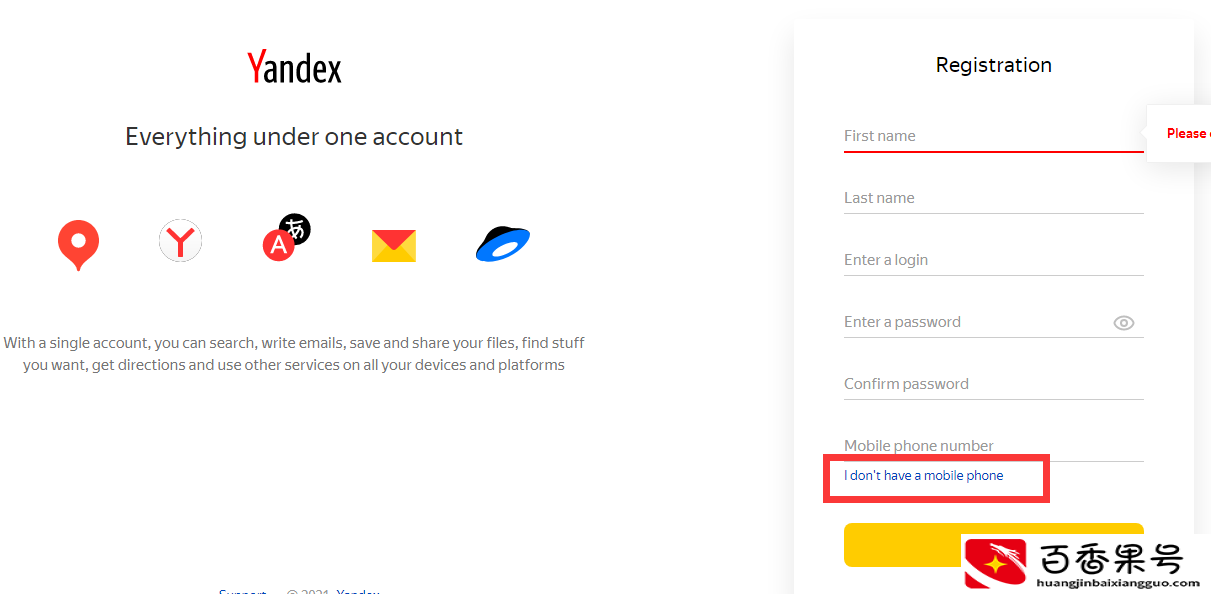1211x594 pixels.
Task: Click into the Last name field
Action: (993, 198)
